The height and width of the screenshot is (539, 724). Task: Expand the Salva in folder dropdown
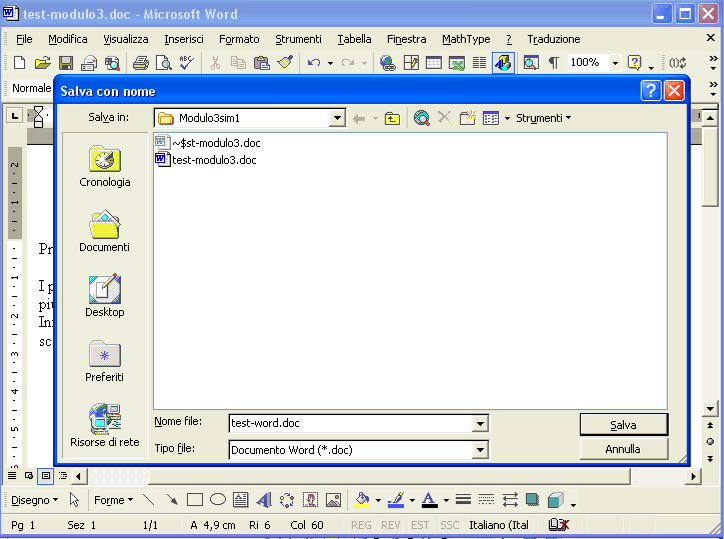338,118
